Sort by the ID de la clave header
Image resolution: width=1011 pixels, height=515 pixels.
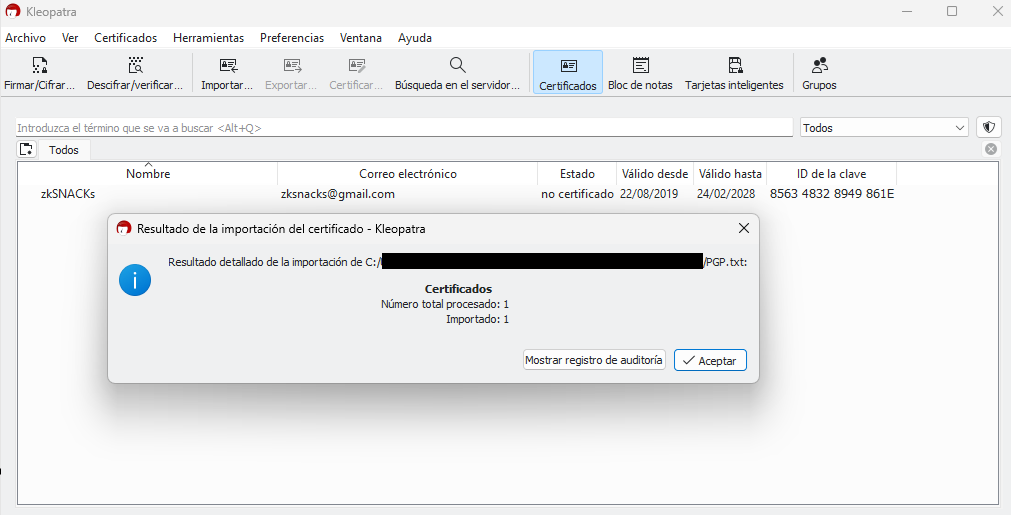pyautogui.click(x=831, y=173)
